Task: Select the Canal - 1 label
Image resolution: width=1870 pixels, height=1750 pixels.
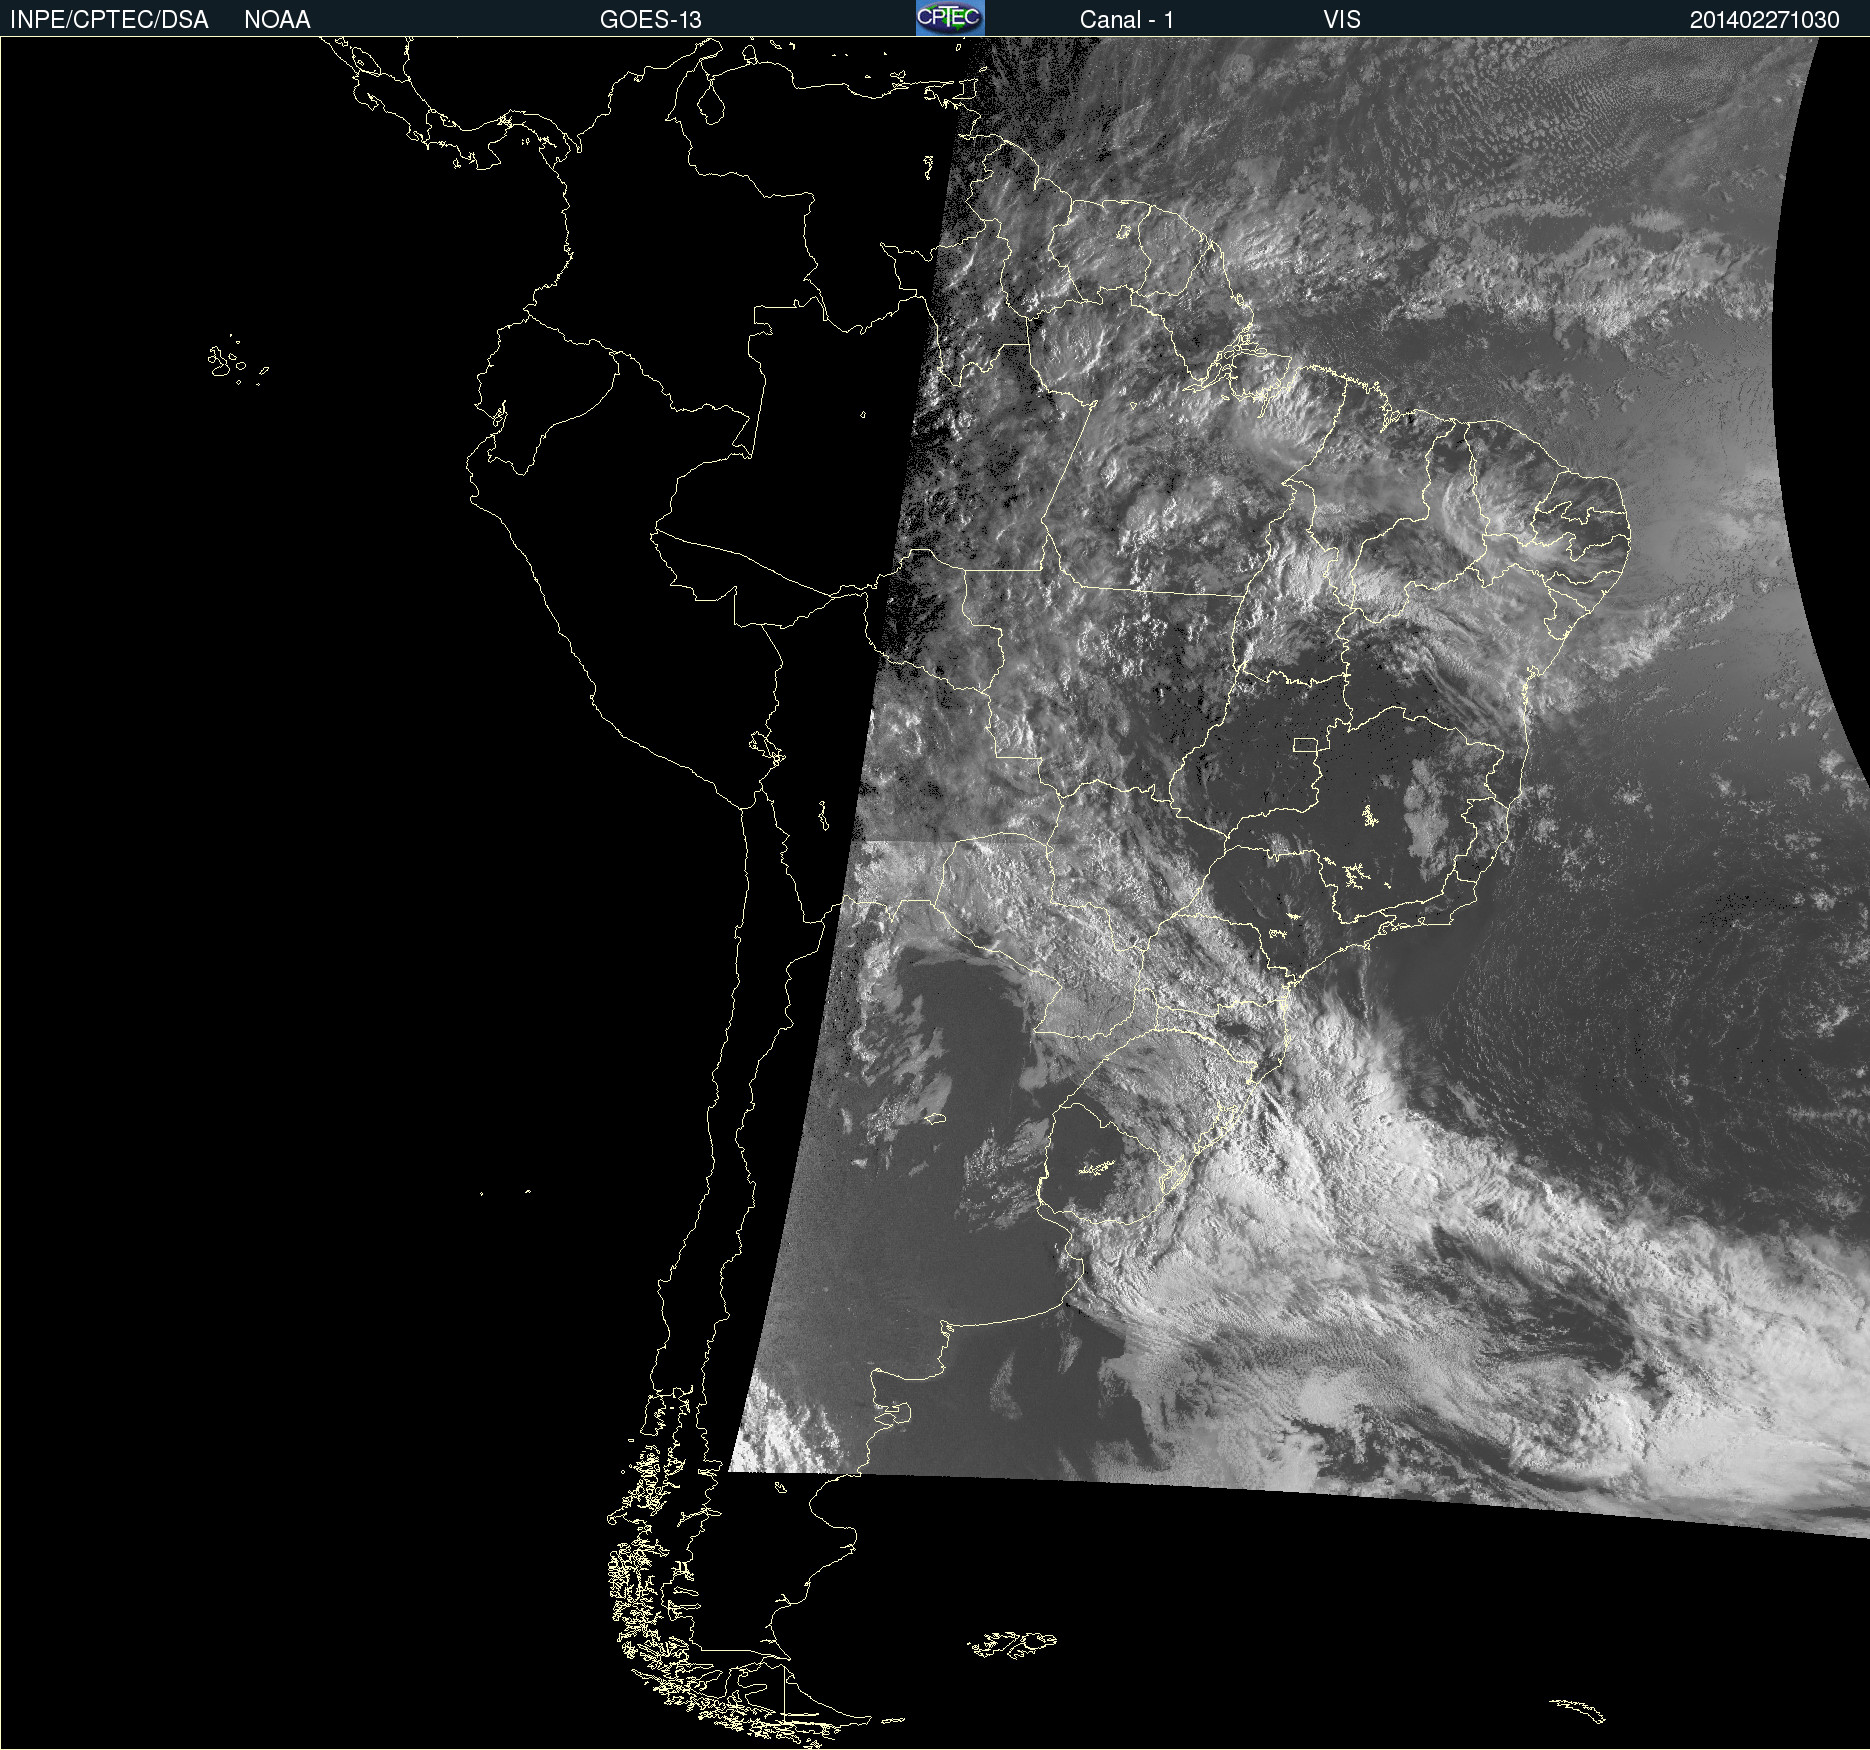Action: [x=1127, y=20]
